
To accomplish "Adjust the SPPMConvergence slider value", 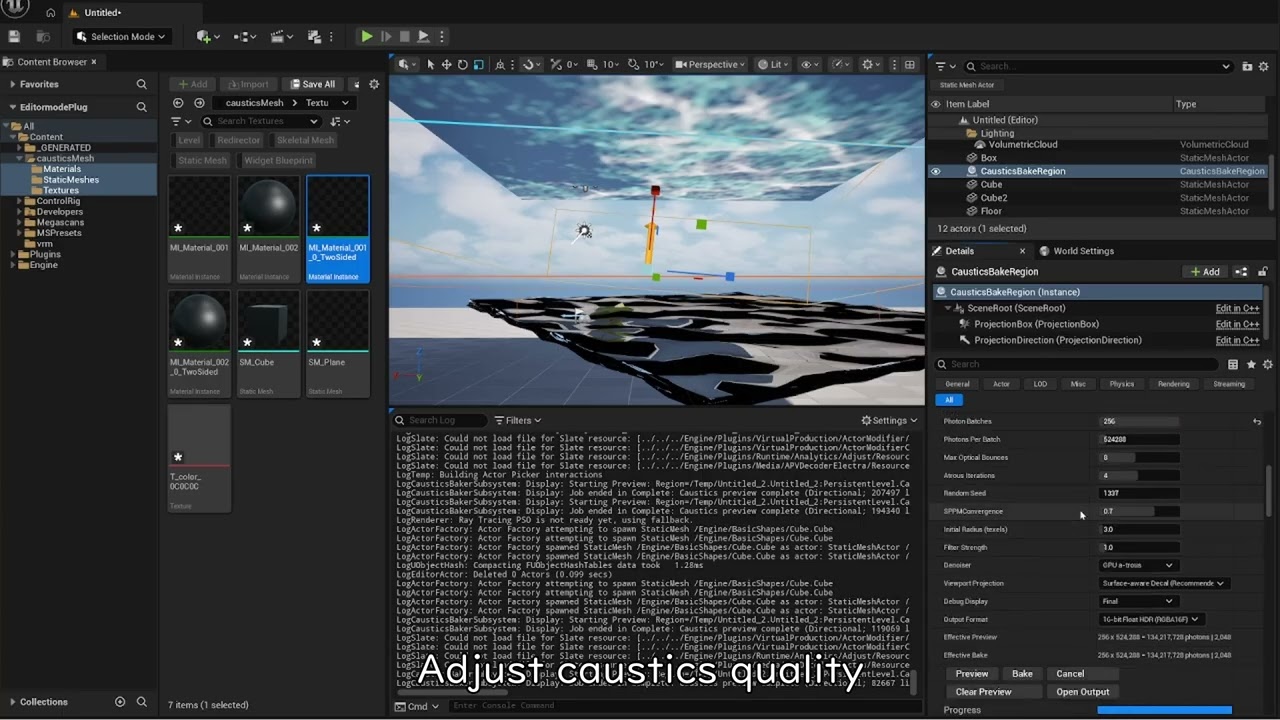I will point(1139,512).
